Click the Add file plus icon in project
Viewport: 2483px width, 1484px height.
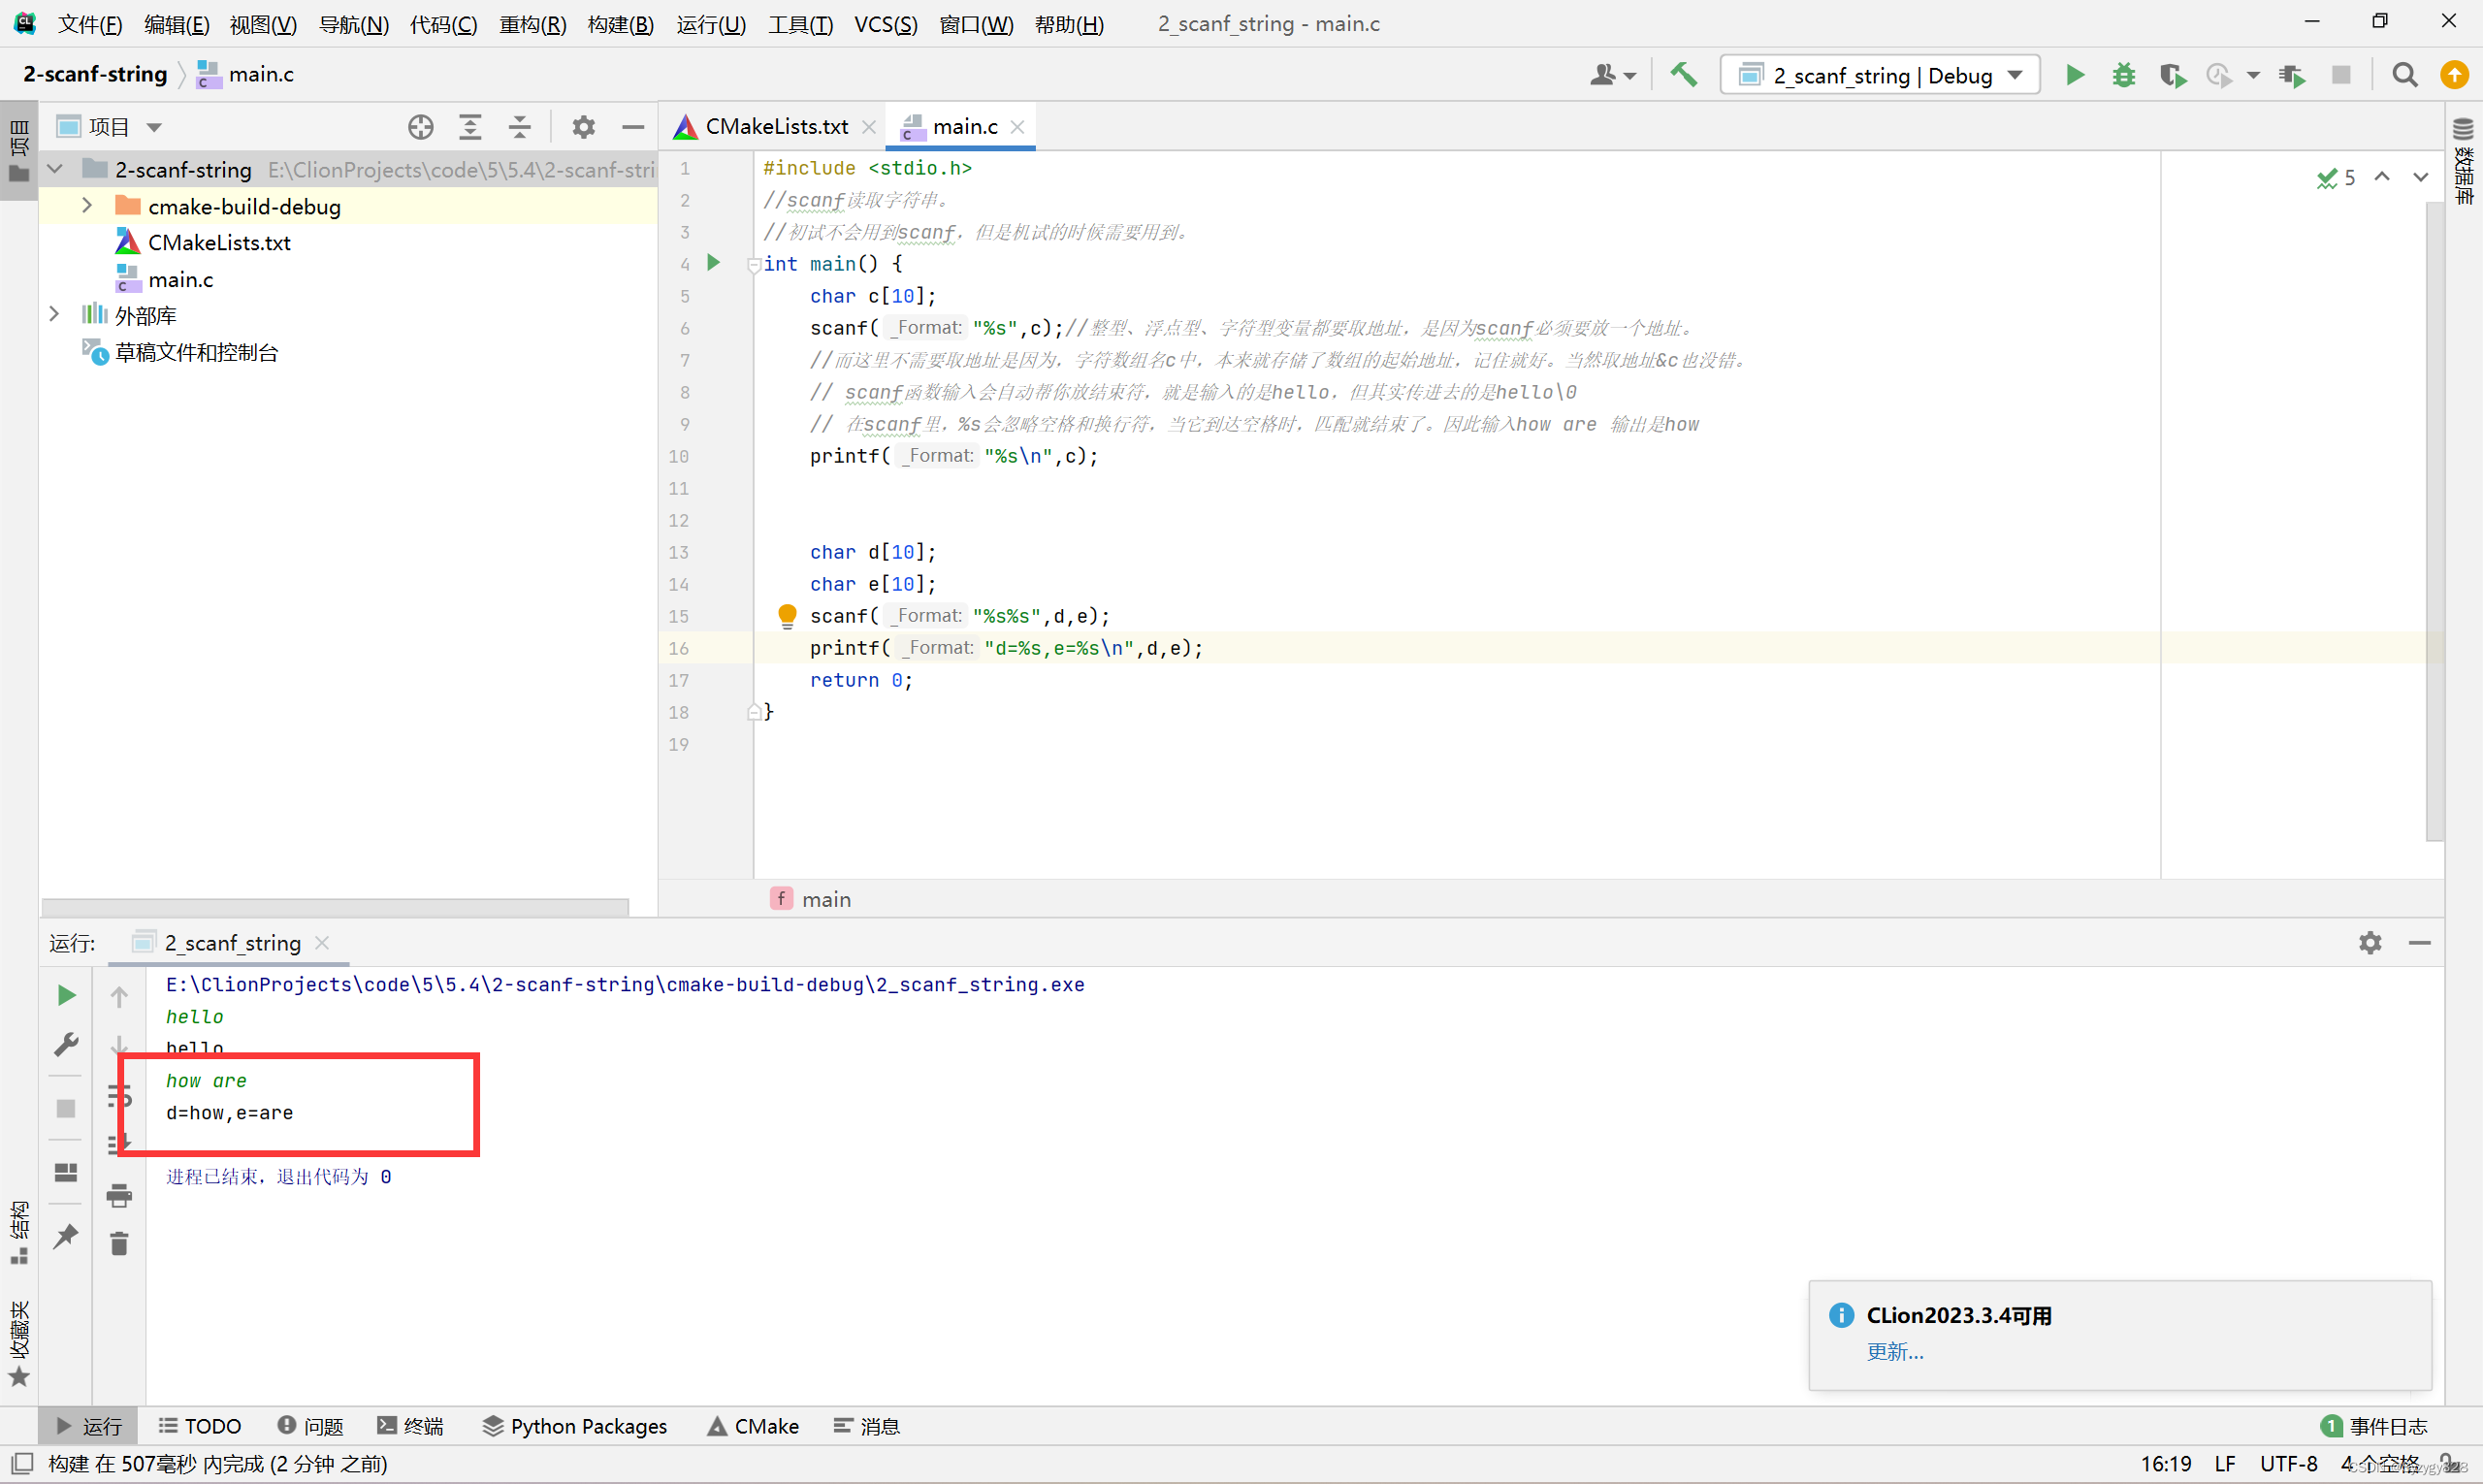[x=419, y=125]
